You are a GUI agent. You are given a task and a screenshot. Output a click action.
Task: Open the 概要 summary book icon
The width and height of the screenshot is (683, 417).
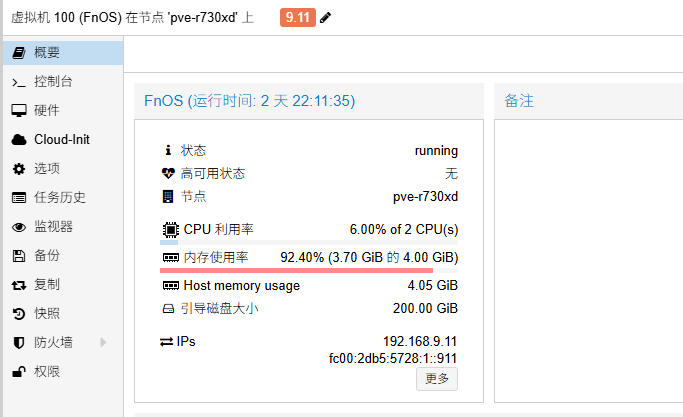18,52
